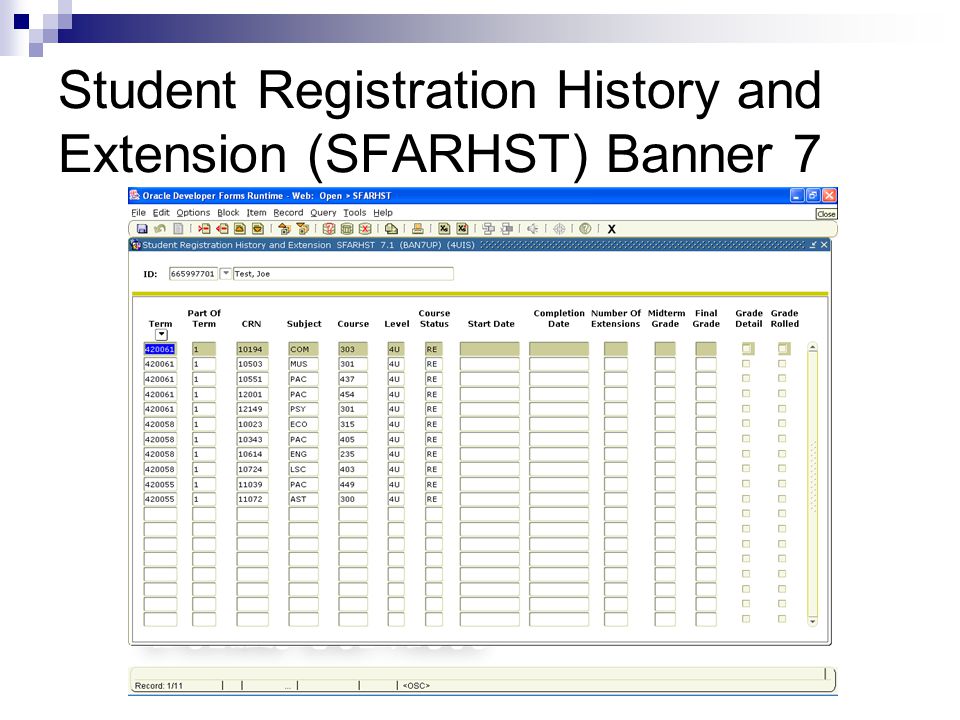
Task: Go to Next Record icon
Action: (258, 229)
